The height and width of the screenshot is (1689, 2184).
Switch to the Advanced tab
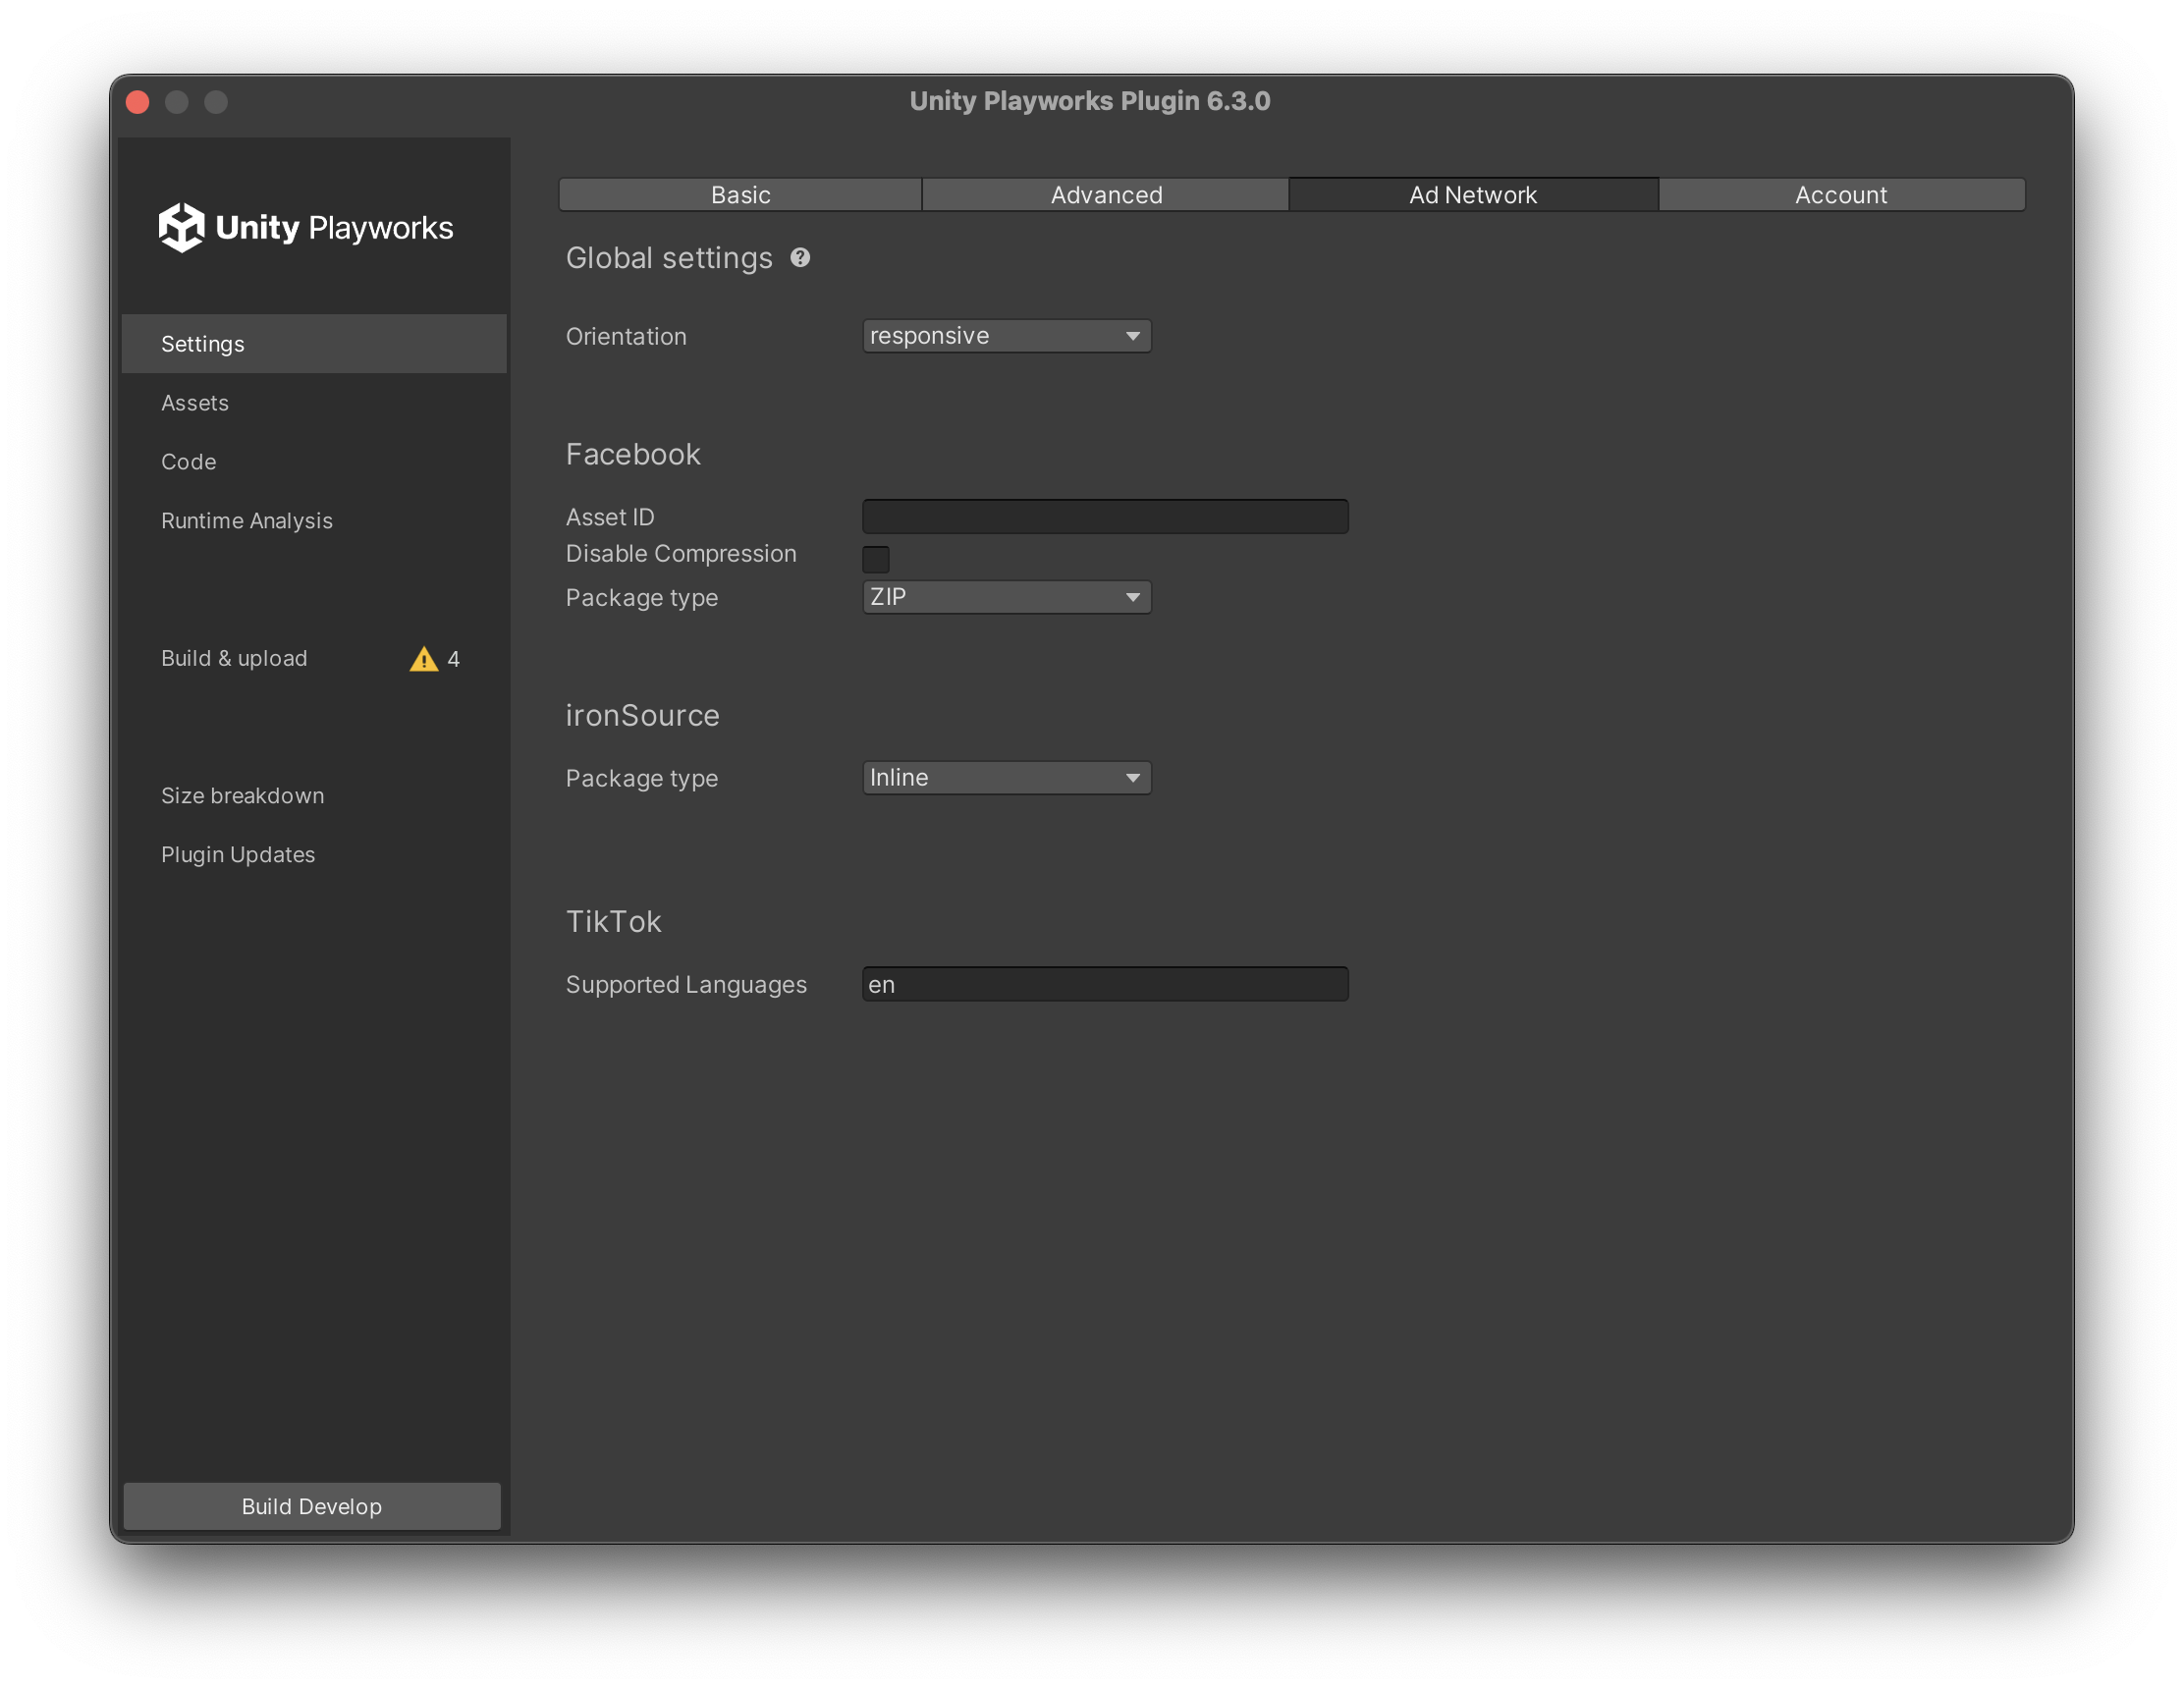click(1106, 195)
